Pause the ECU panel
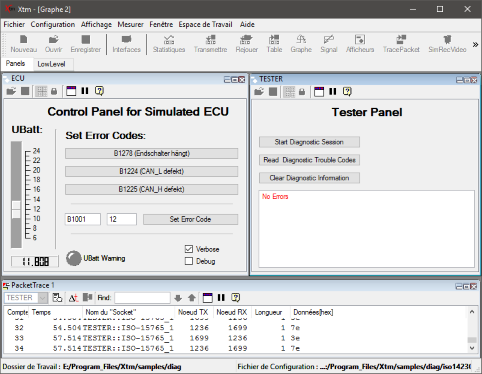482x374 pixels. point(85,91)
